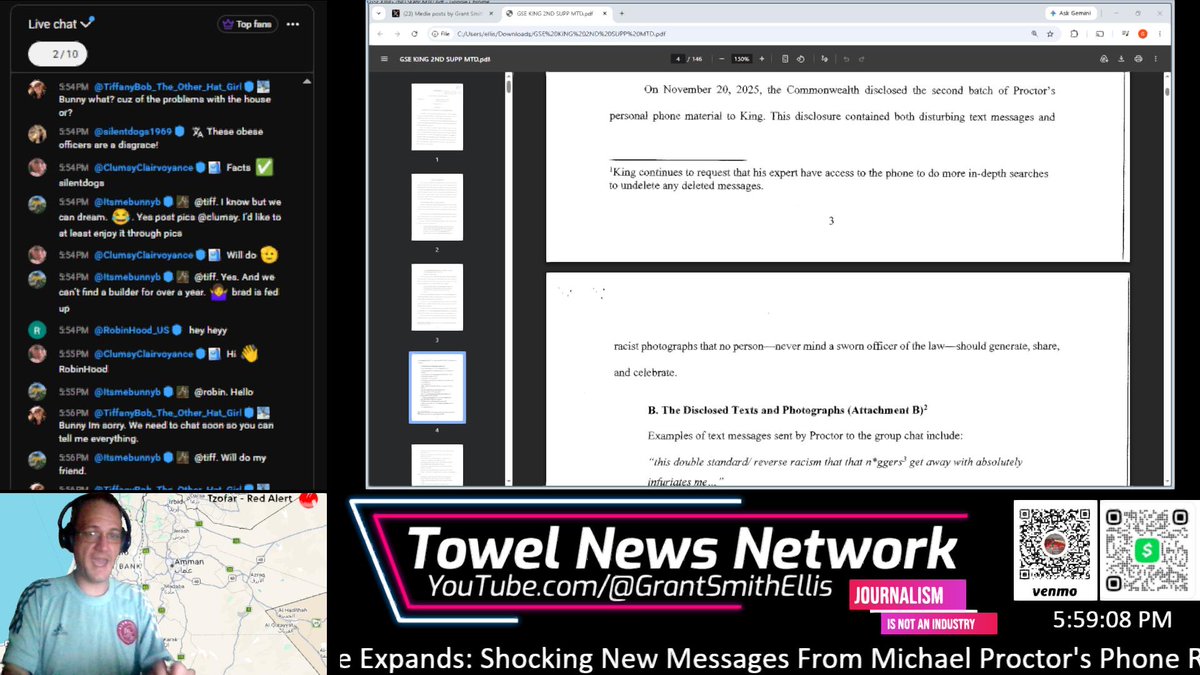Screen dimensions: 1200x675
Task: Click the Ask Gemini button
Action: 1070,13
